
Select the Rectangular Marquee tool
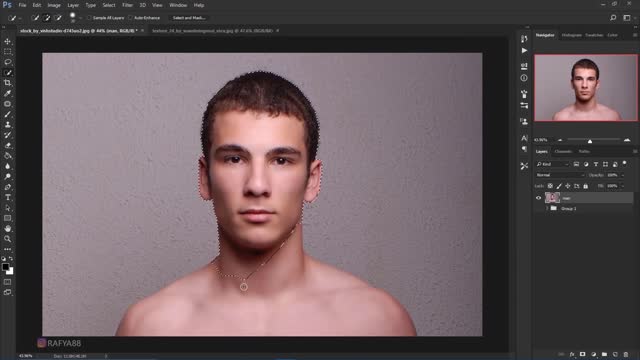click(7, 52)
